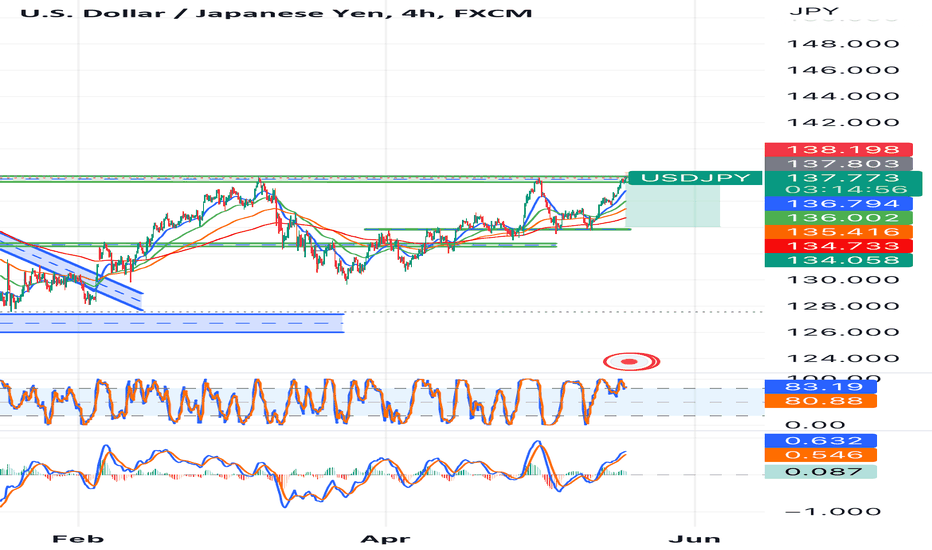Select the red 138.198 price label
Viewport: 932px width, 550px height.
point(838,149)
